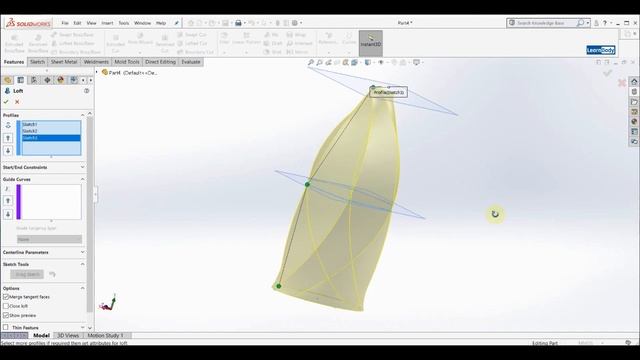Open search options dropdown arrow

pyautogui.click(x=588, y=23)
